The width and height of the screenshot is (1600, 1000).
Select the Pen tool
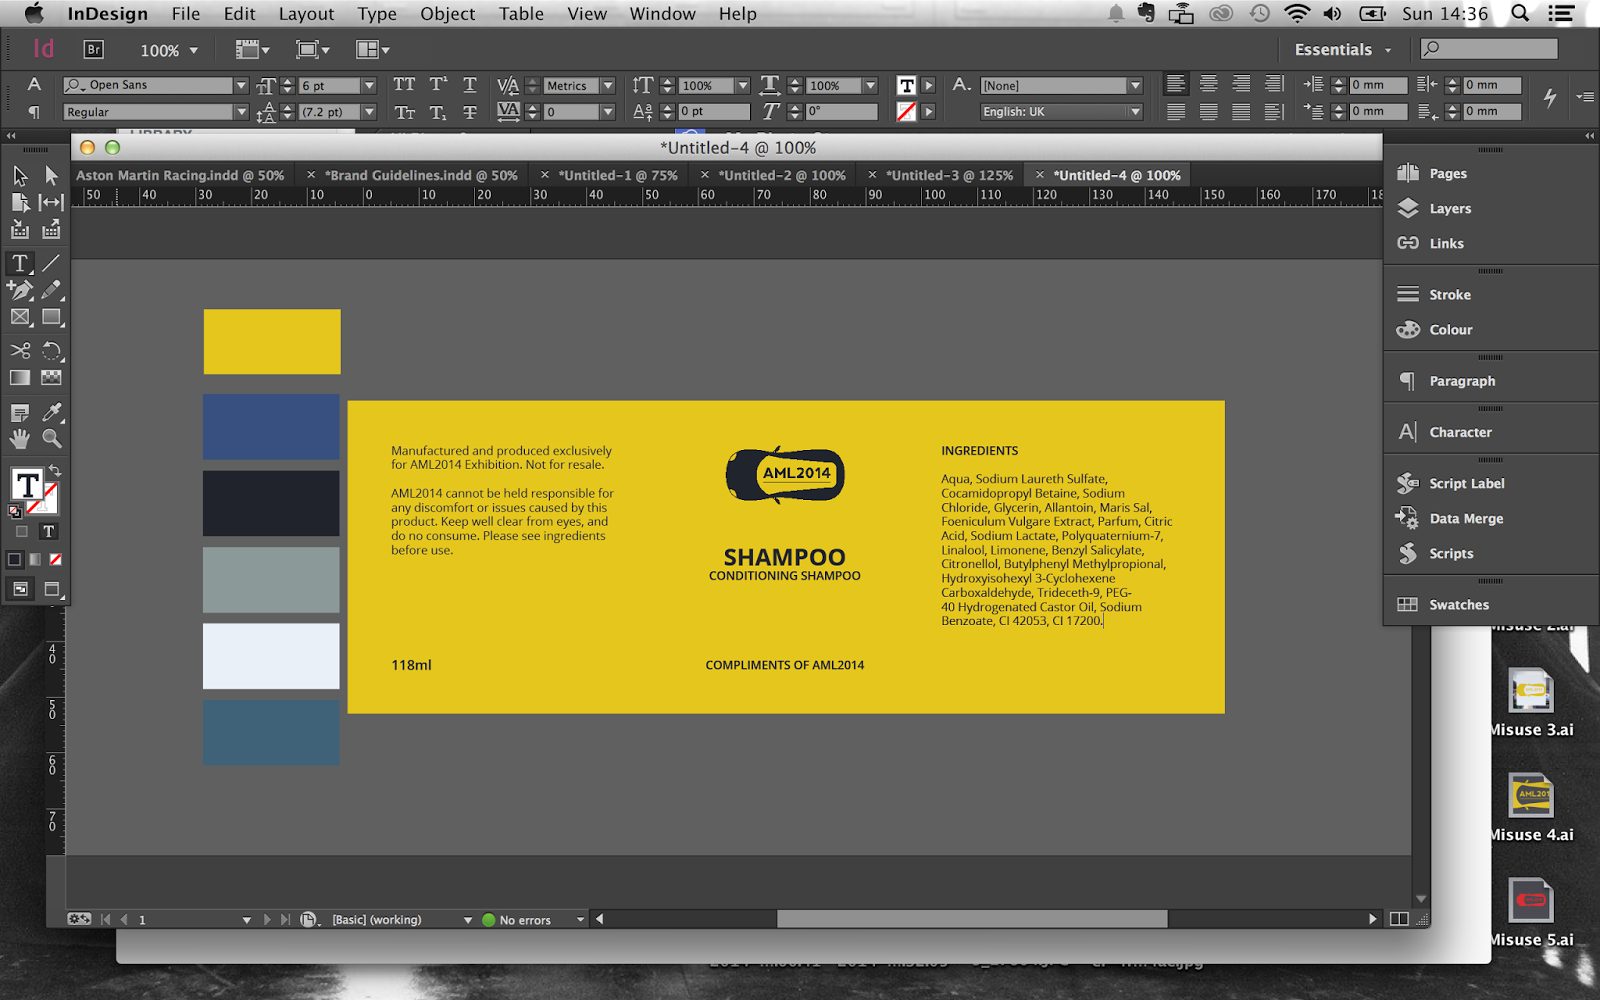(20, 290)
